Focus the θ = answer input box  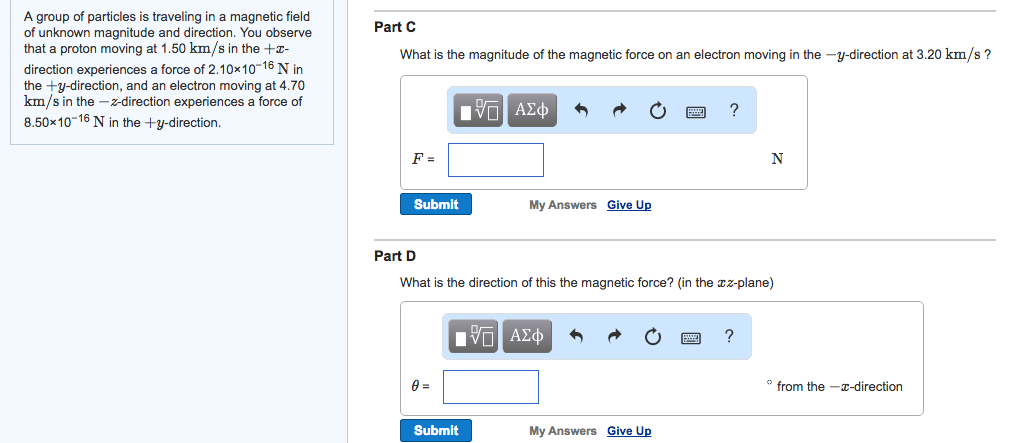tap(490, 386)
